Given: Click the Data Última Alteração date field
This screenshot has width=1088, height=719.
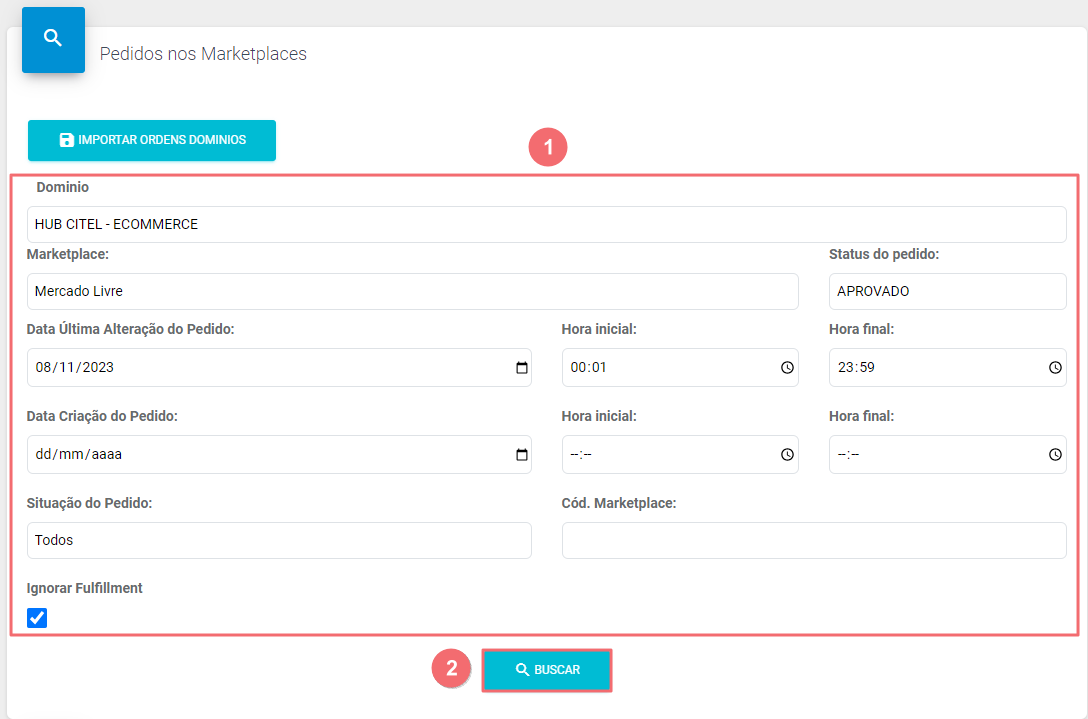Looking at the screenshot, I should [x=279, y=367].
